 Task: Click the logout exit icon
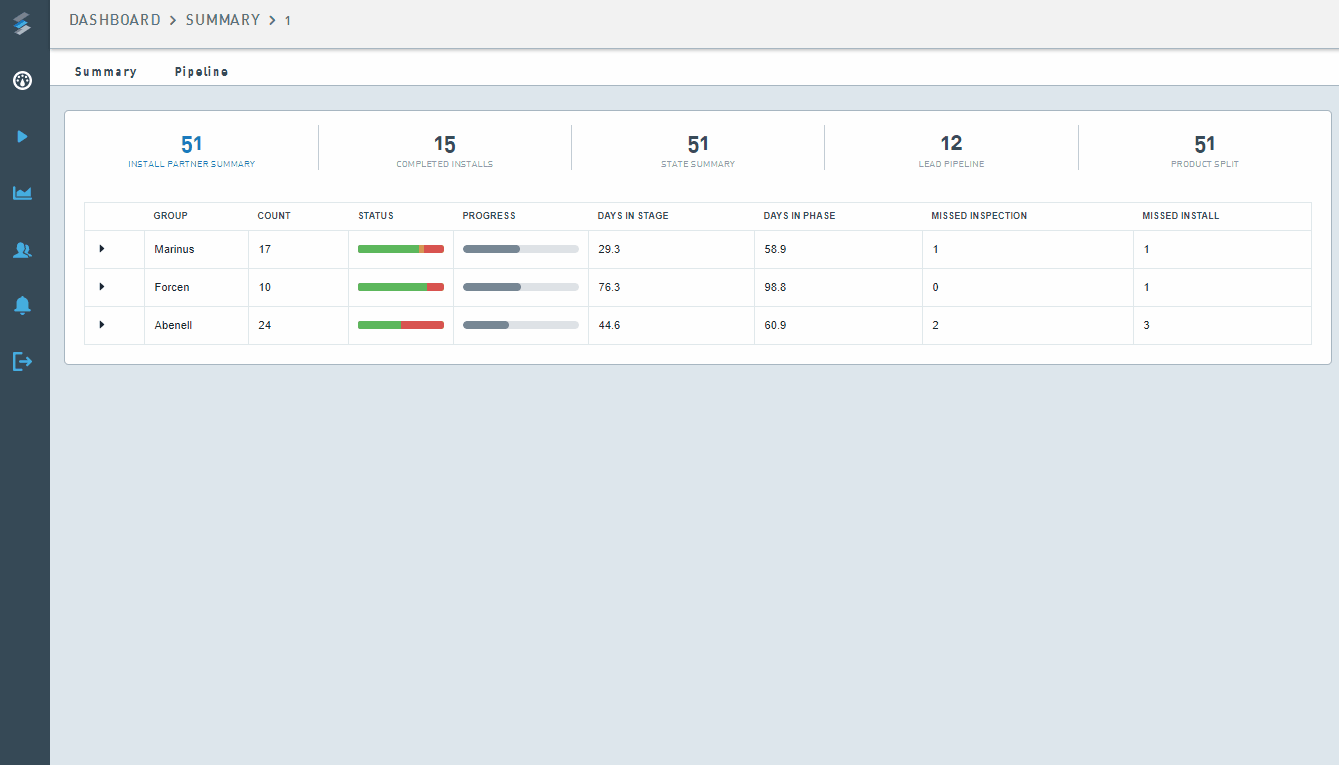[22, 361]
